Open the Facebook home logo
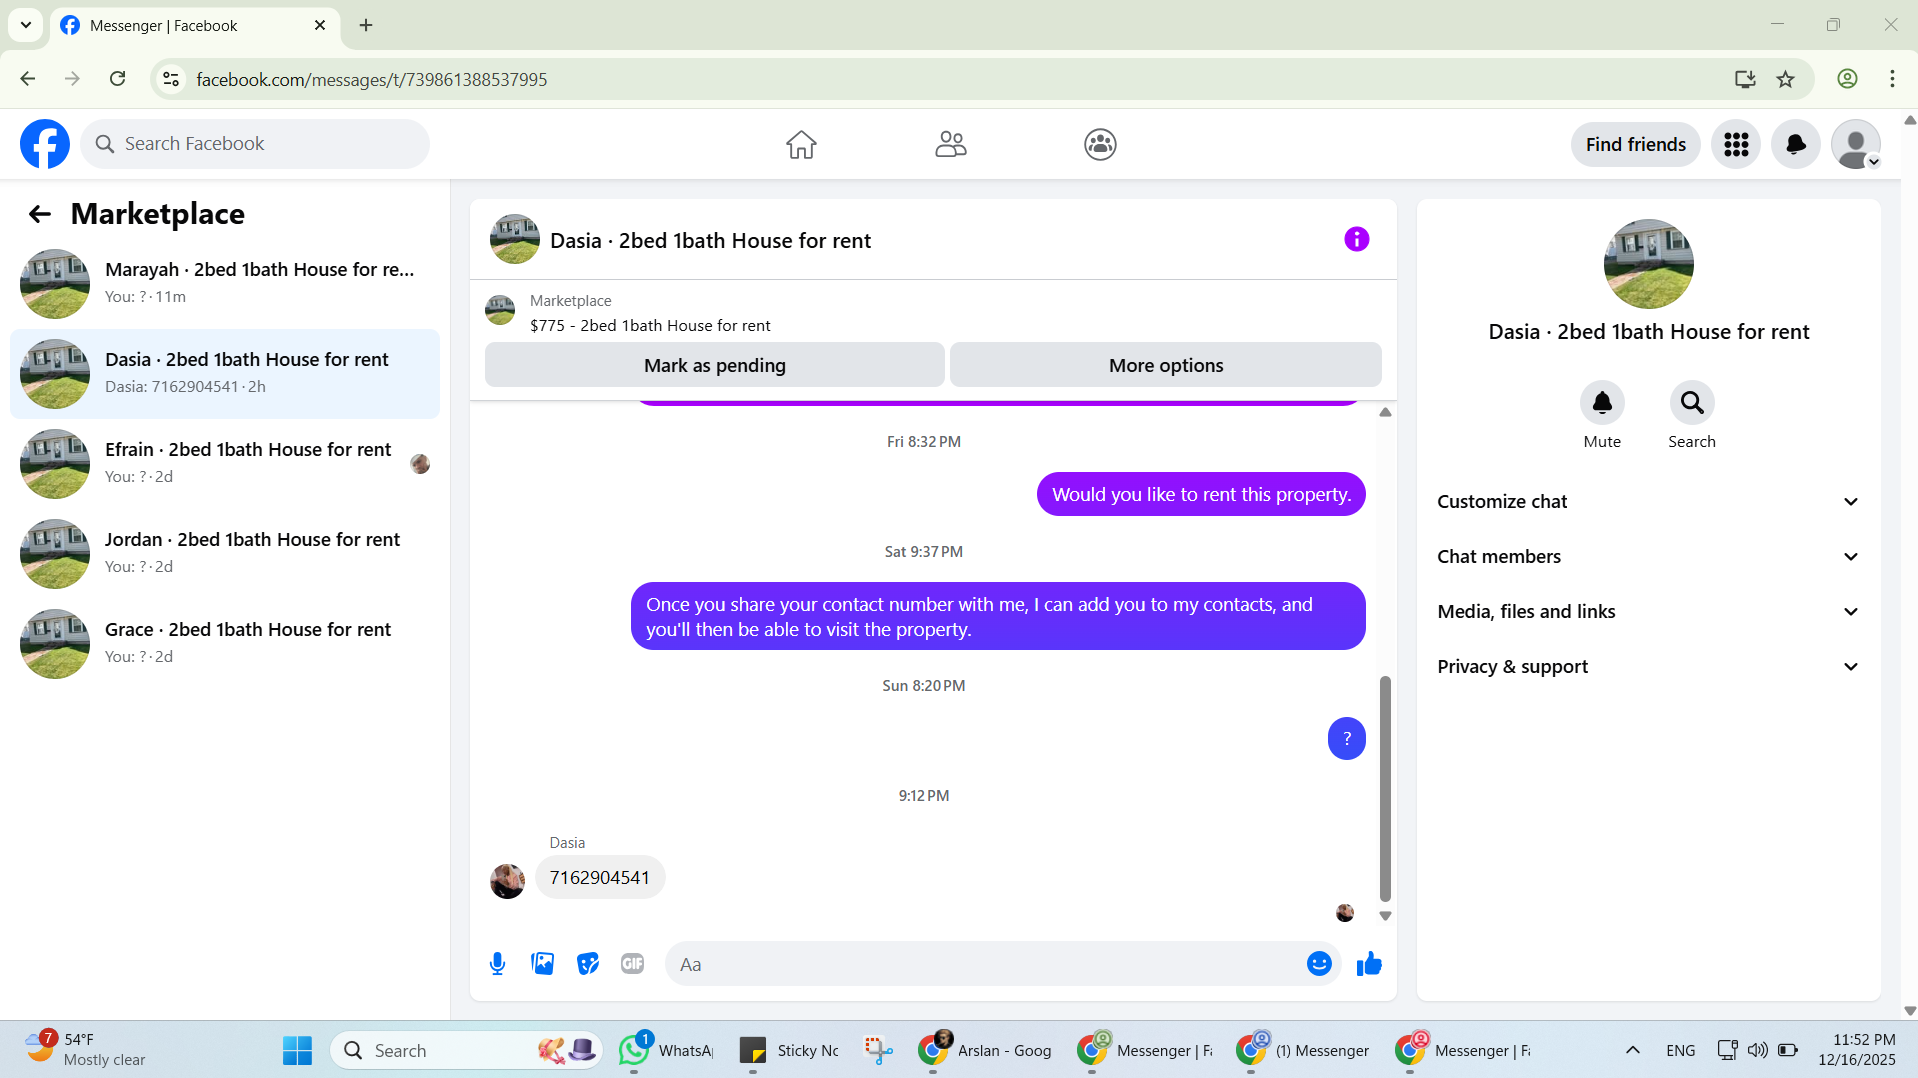This screenshot has width=1918, height=1078. point(45,144)
